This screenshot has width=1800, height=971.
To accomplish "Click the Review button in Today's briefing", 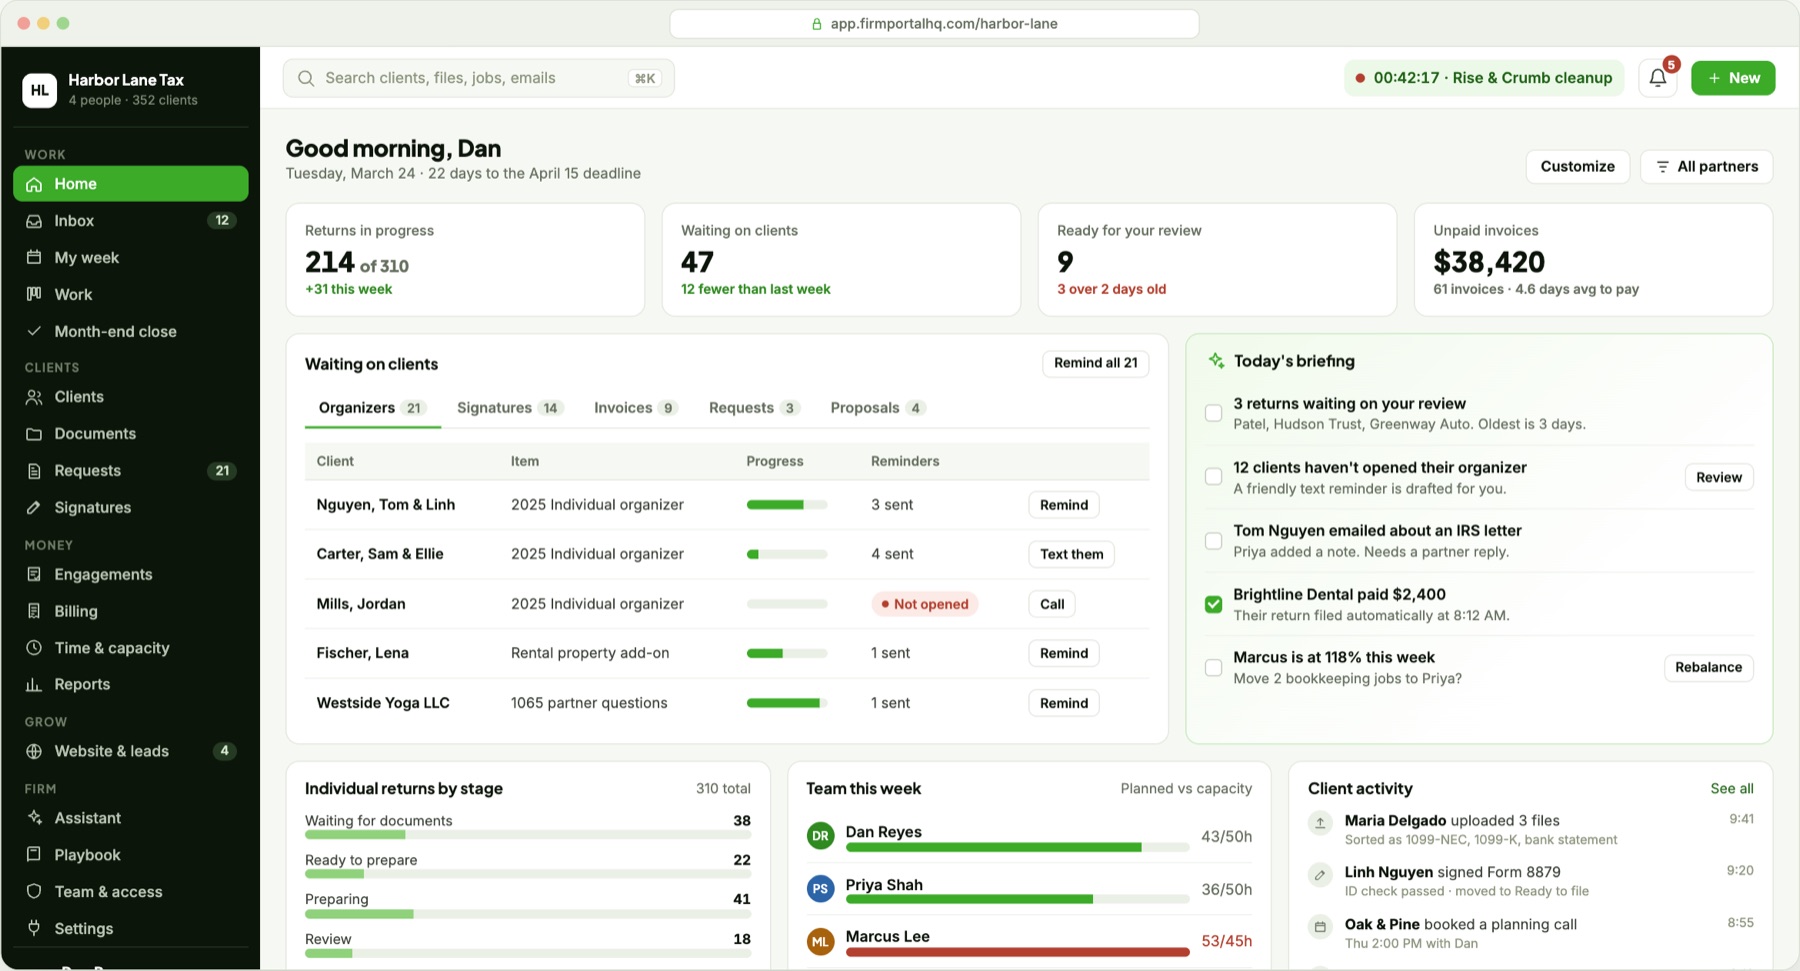I will tap(1718, 478).
